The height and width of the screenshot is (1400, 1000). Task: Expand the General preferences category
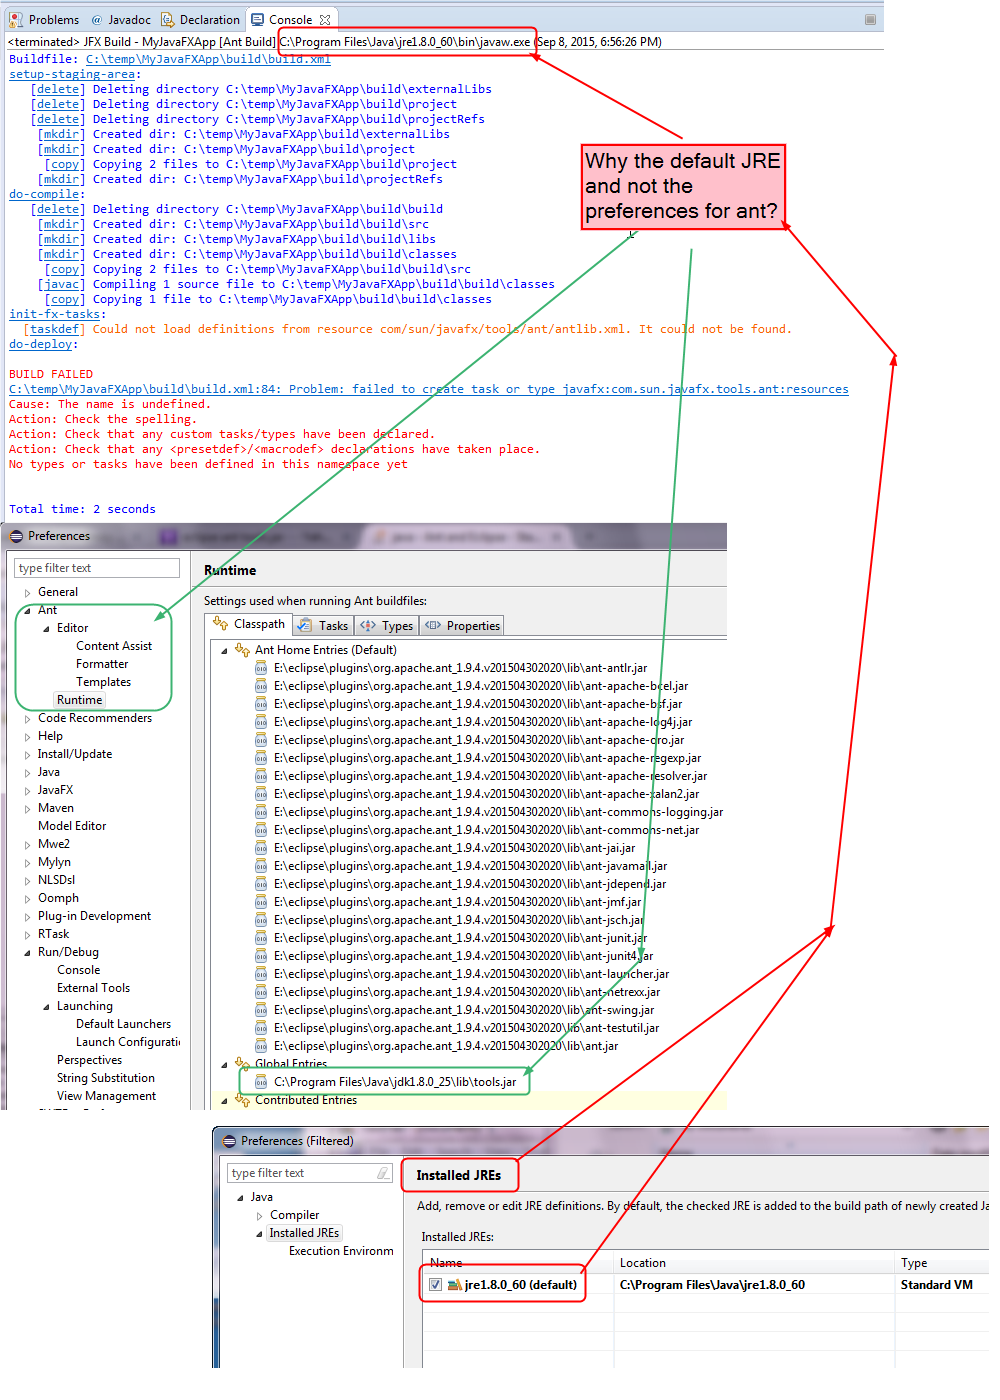[x=27, y=593]
